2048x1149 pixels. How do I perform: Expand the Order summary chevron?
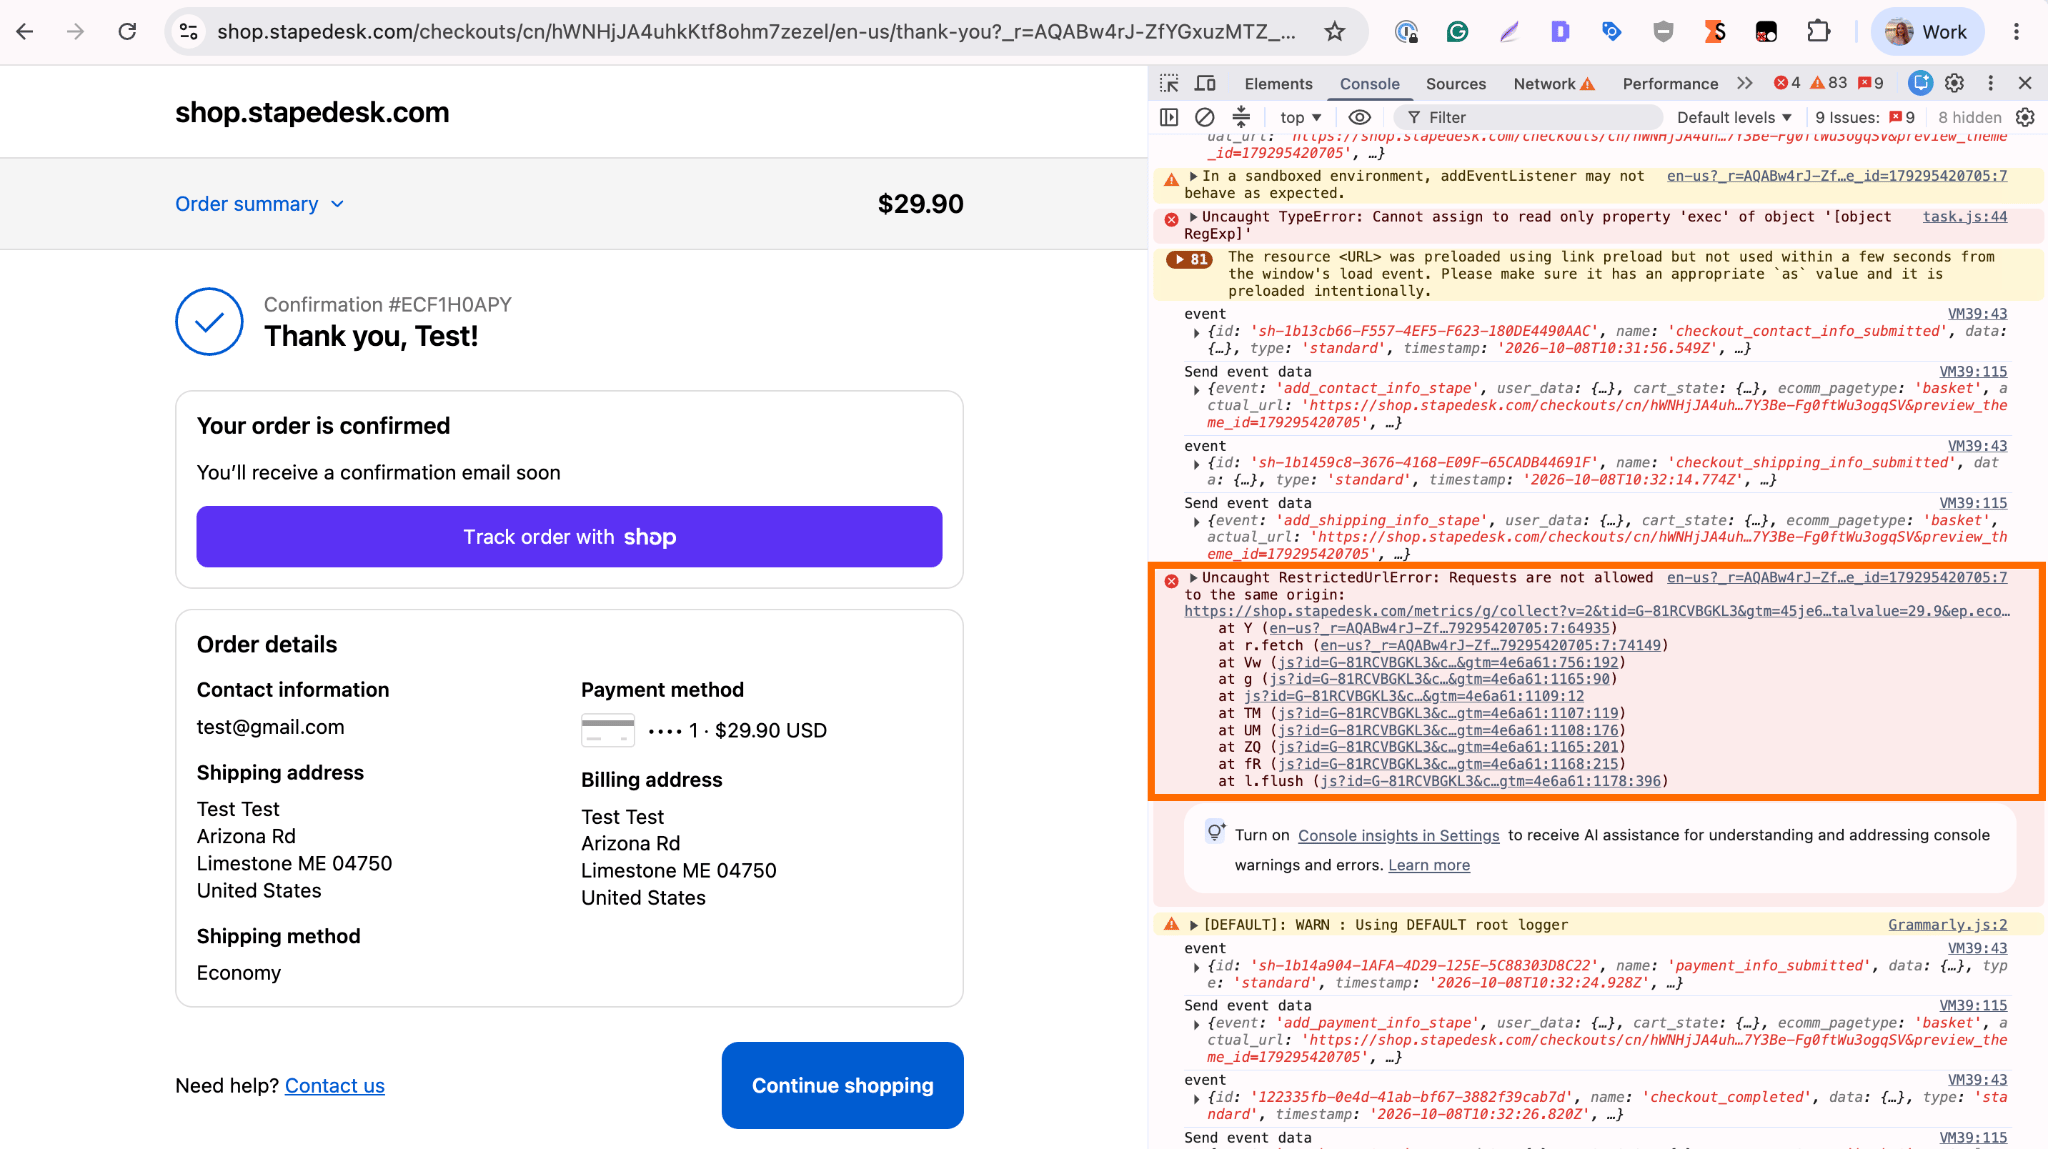(x=337, y=204)
